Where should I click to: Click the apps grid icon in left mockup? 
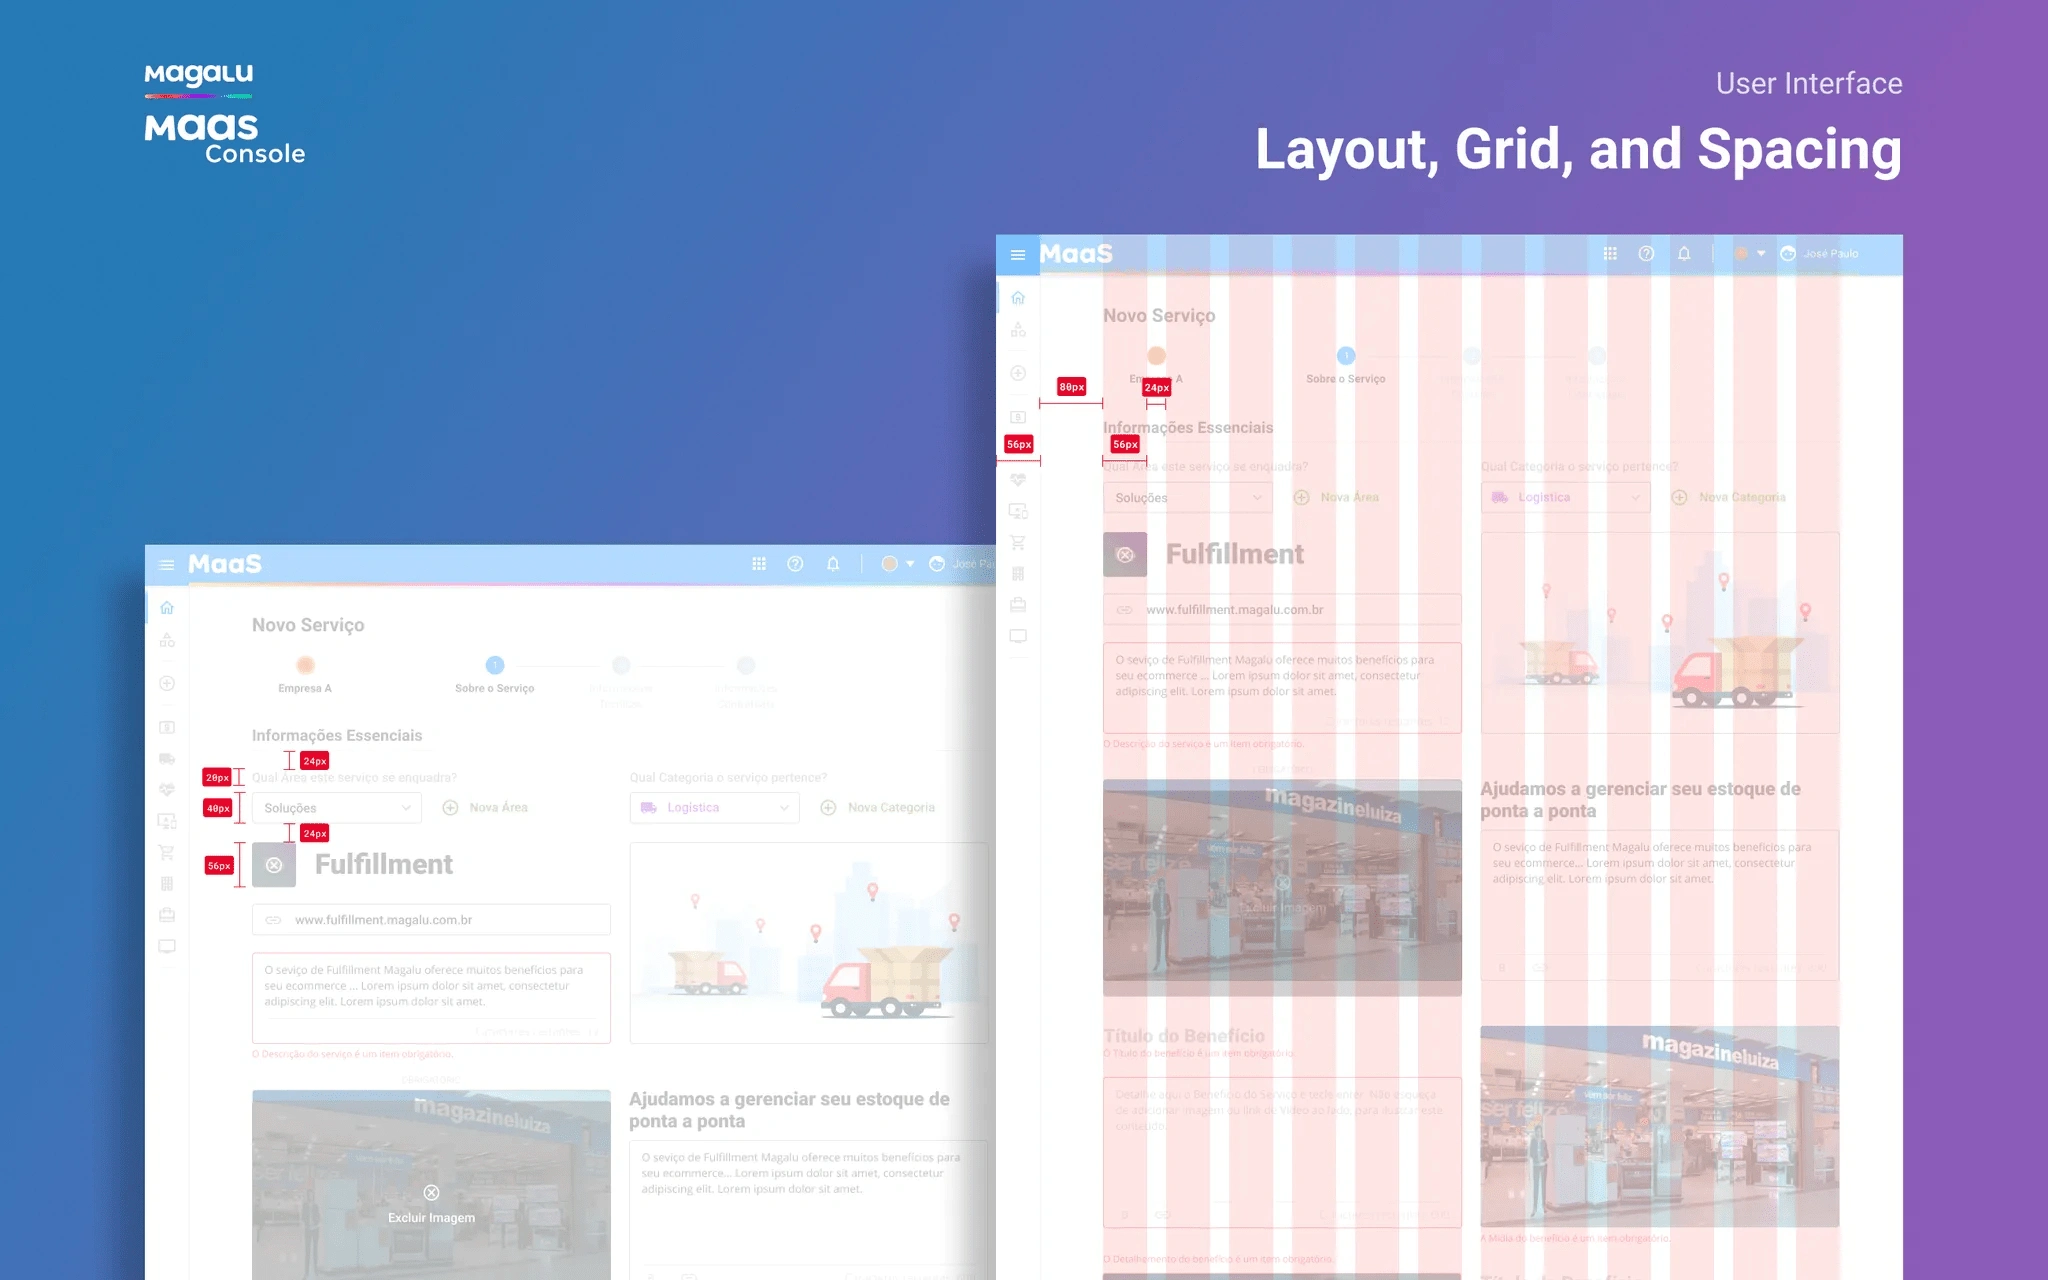tap(759, 564)
